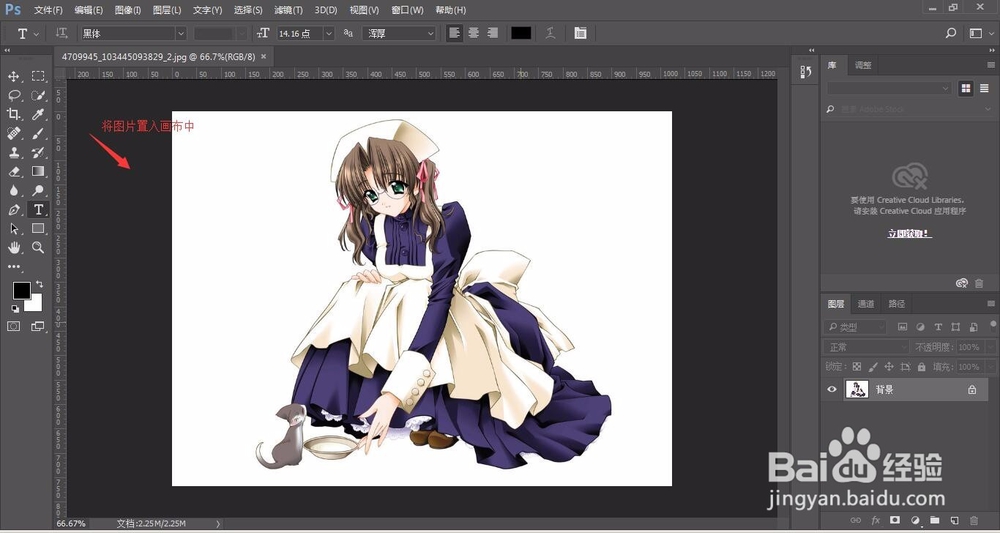Click the create warped text icon
Image resolution: width=1000 pixels, height=533 pixels.
[x=550, y=33]
